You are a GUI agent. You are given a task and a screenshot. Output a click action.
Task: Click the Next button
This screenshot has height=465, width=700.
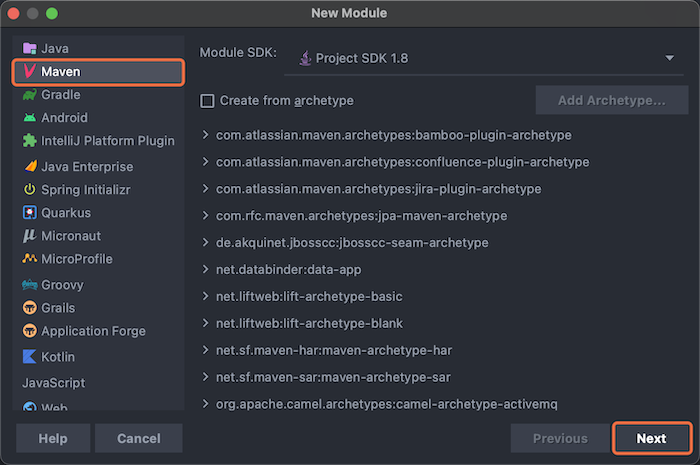point(651,438)
